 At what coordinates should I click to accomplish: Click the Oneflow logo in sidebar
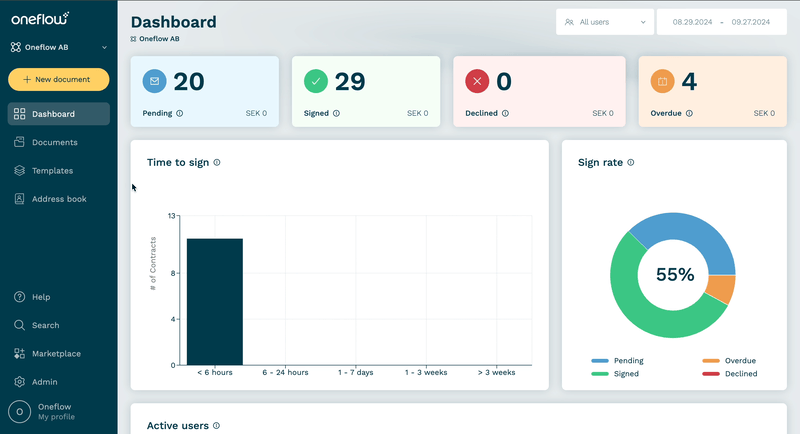40,19
